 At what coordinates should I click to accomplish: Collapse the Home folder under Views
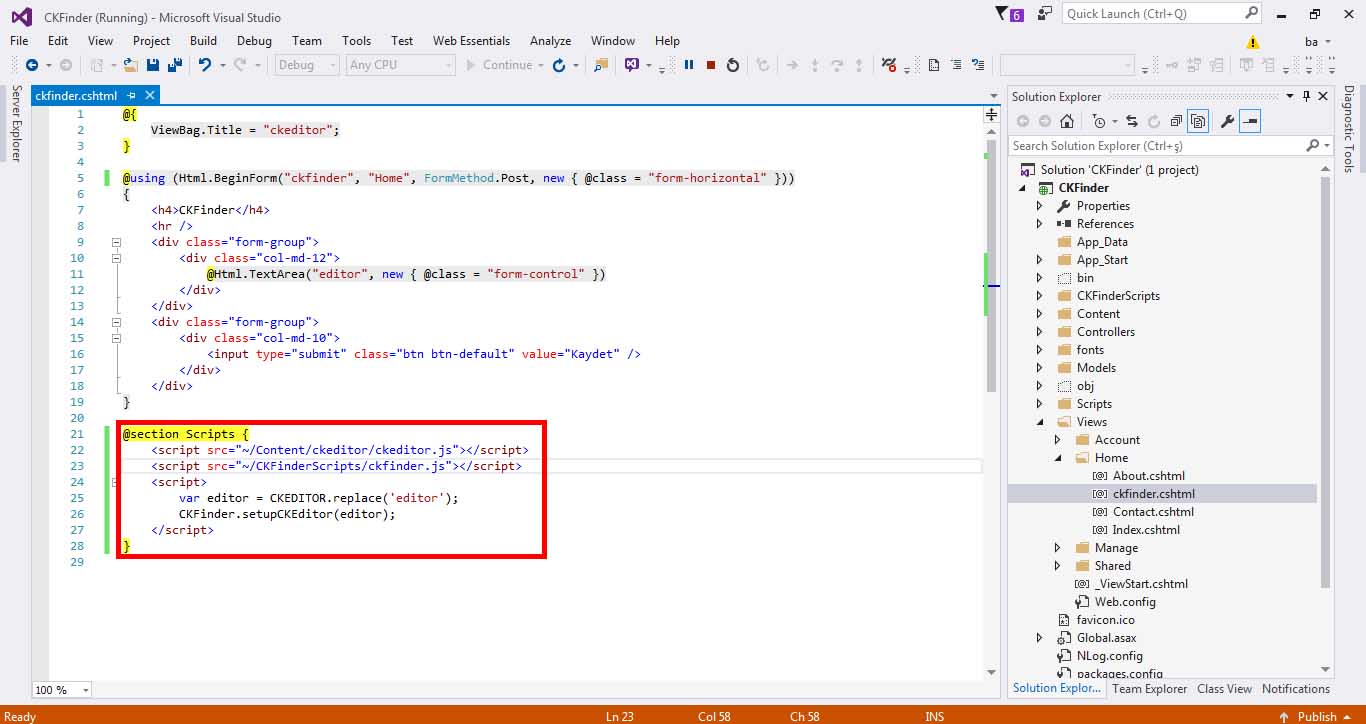1058,458
